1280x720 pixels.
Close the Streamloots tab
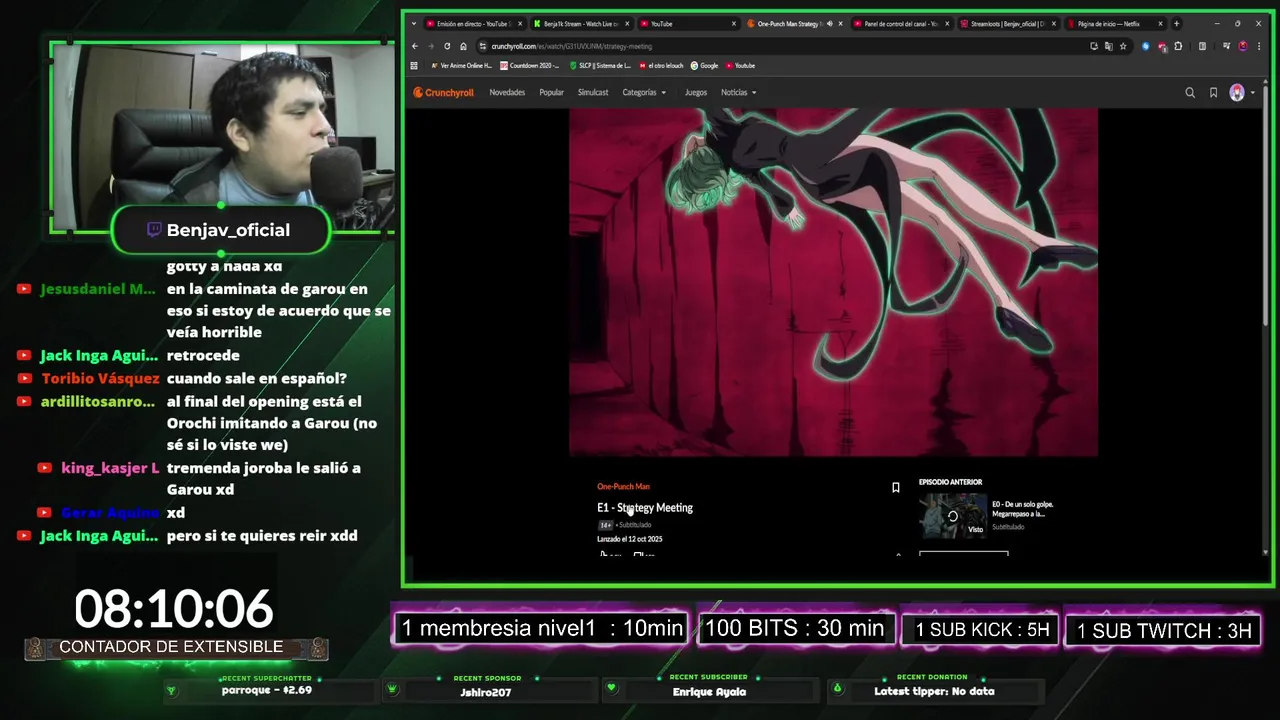[x=1054, y=24]
